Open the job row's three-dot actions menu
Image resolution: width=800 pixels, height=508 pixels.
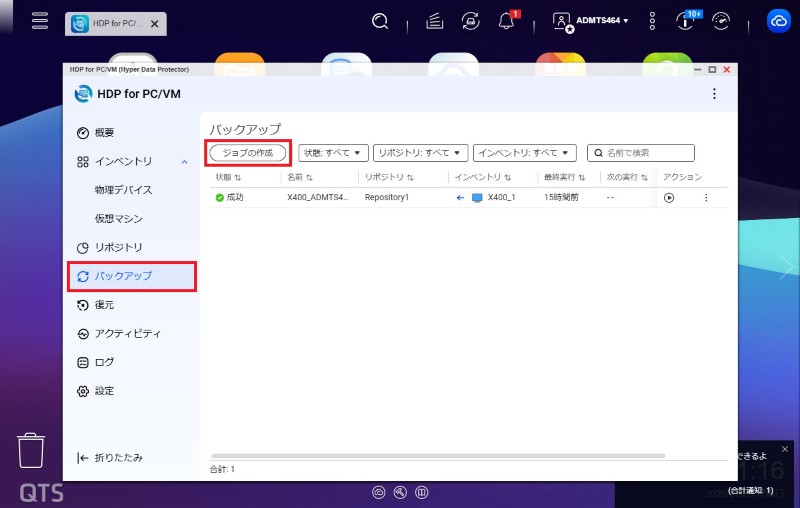click(x=705, y=198)
